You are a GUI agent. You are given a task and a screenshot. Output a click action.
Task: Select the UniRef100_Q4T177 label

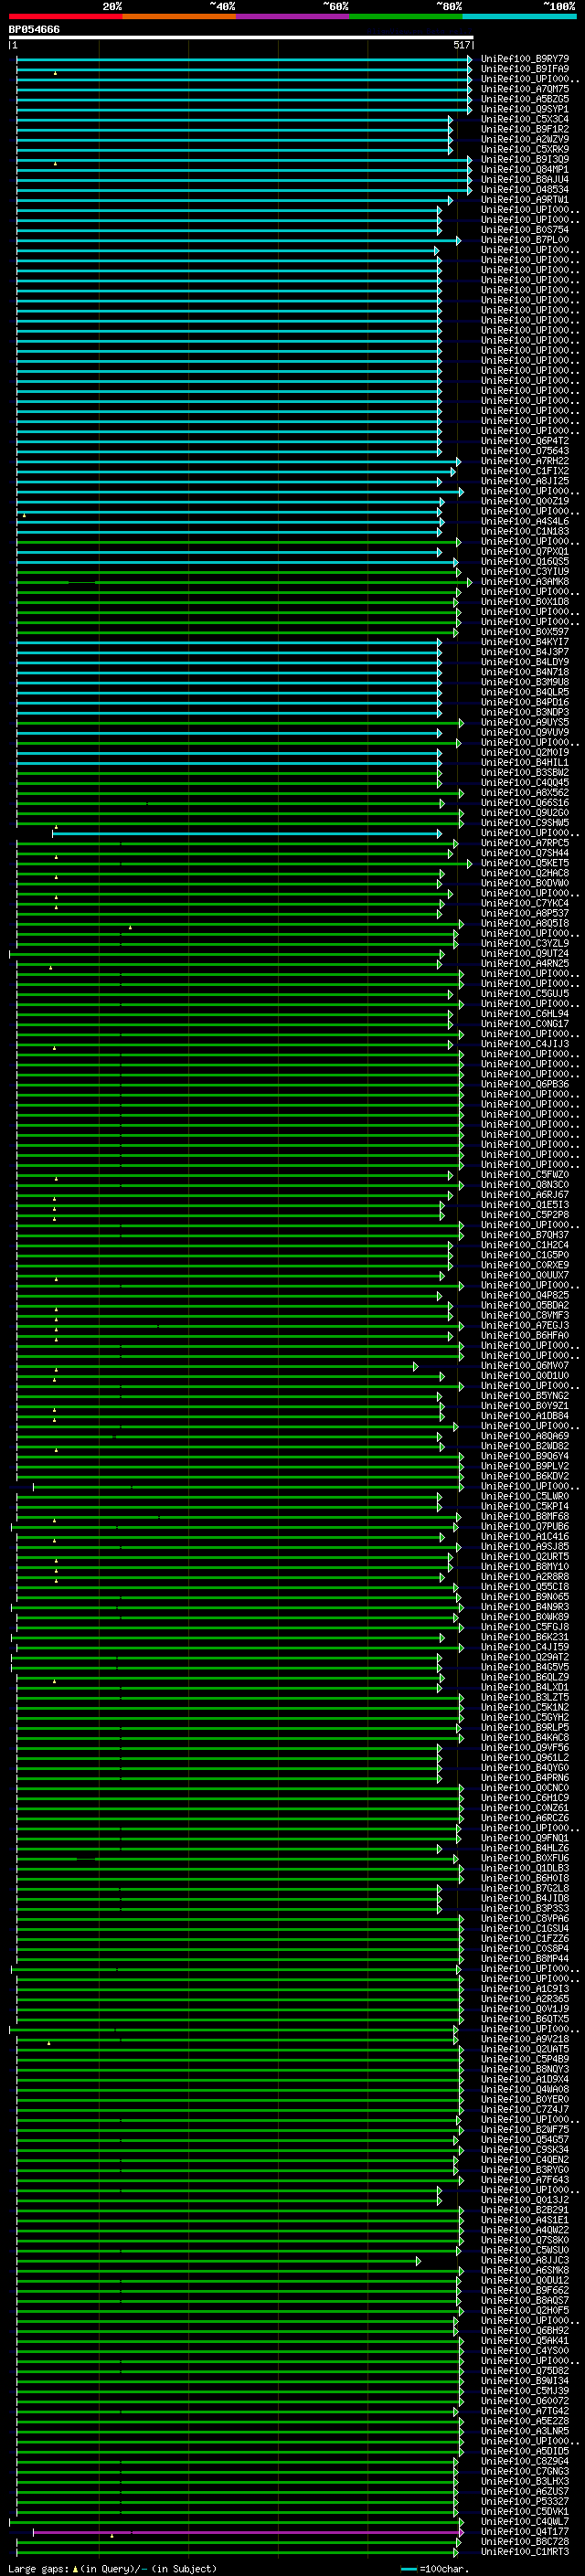525,2531
